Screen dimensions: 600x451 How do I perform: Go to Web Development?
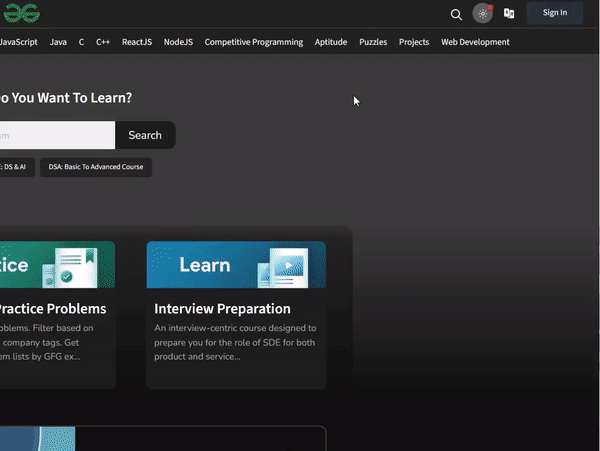475,42
